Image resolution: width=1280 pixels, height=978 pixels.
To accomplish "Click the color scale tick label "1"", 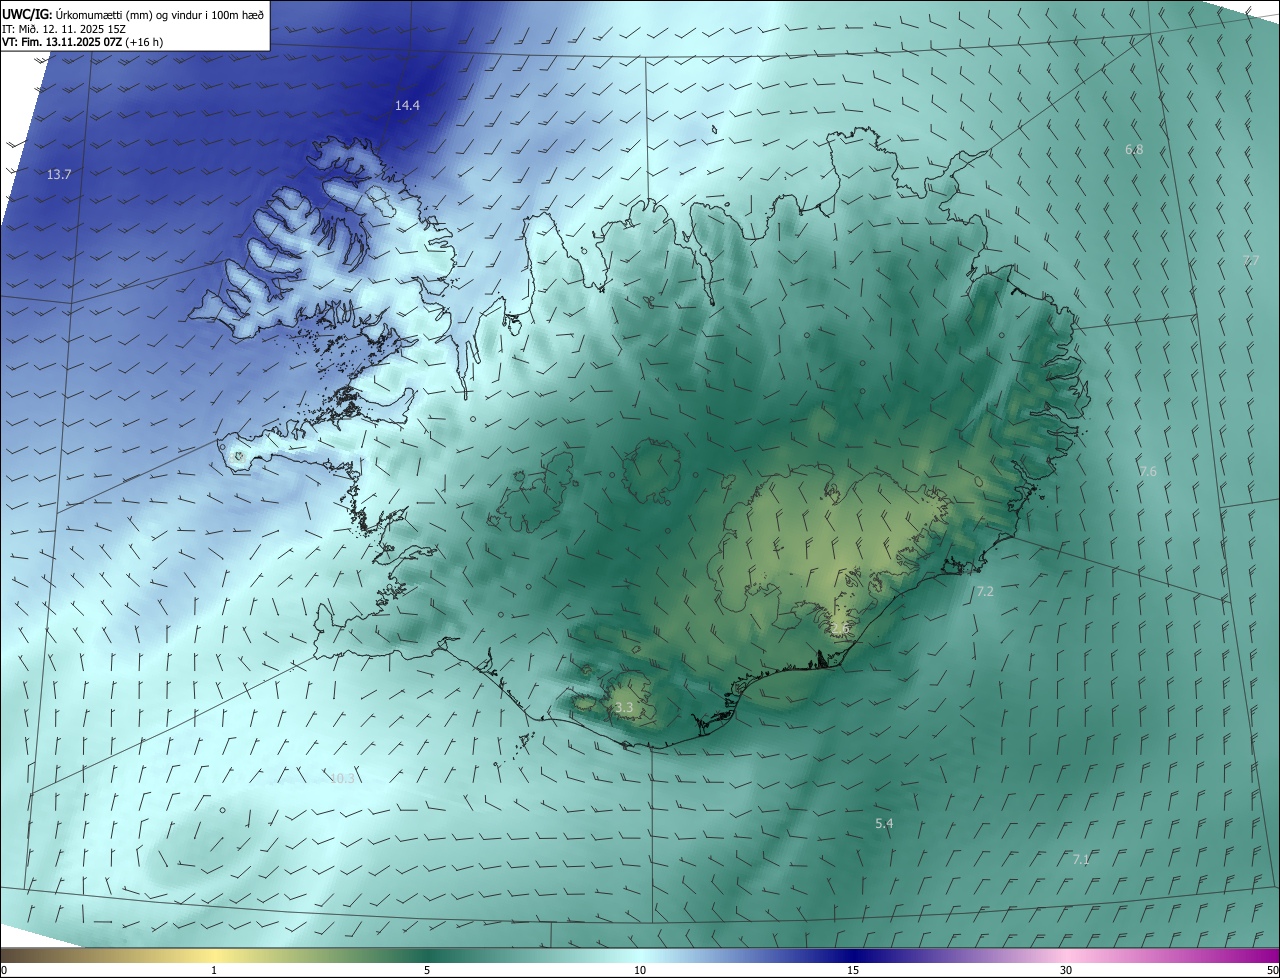I will pos(214,970).
